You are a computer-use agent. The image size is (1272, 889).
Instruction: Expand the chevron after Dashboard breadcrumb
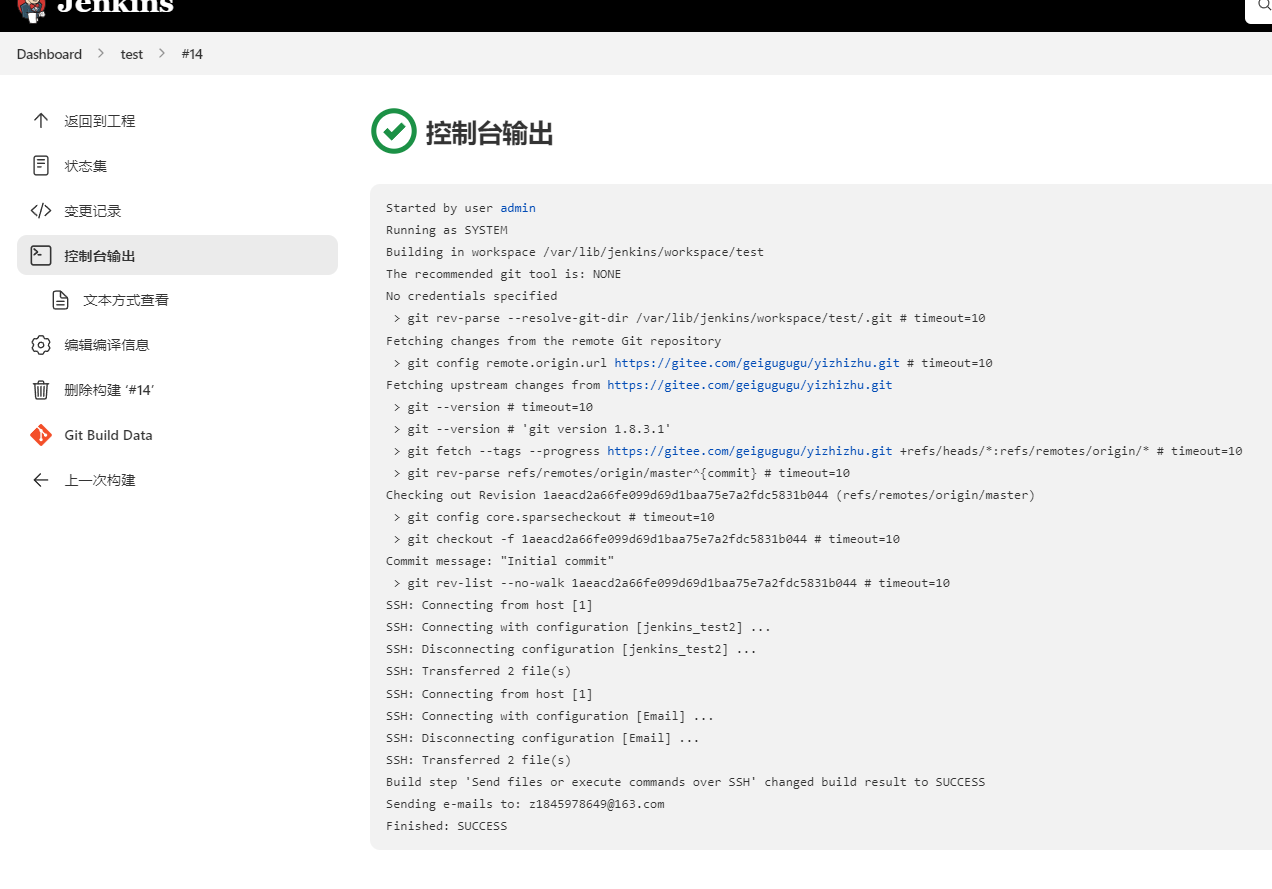tap(101, 54)
